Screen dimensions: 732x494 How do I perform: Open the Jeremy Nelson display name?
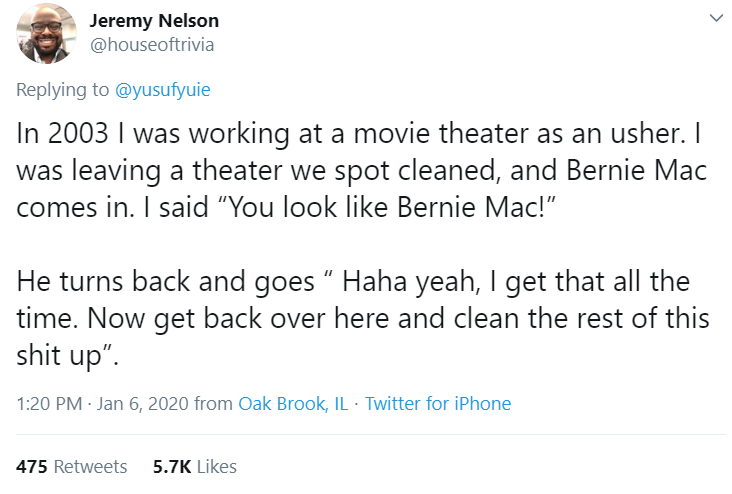pos(154,21)
